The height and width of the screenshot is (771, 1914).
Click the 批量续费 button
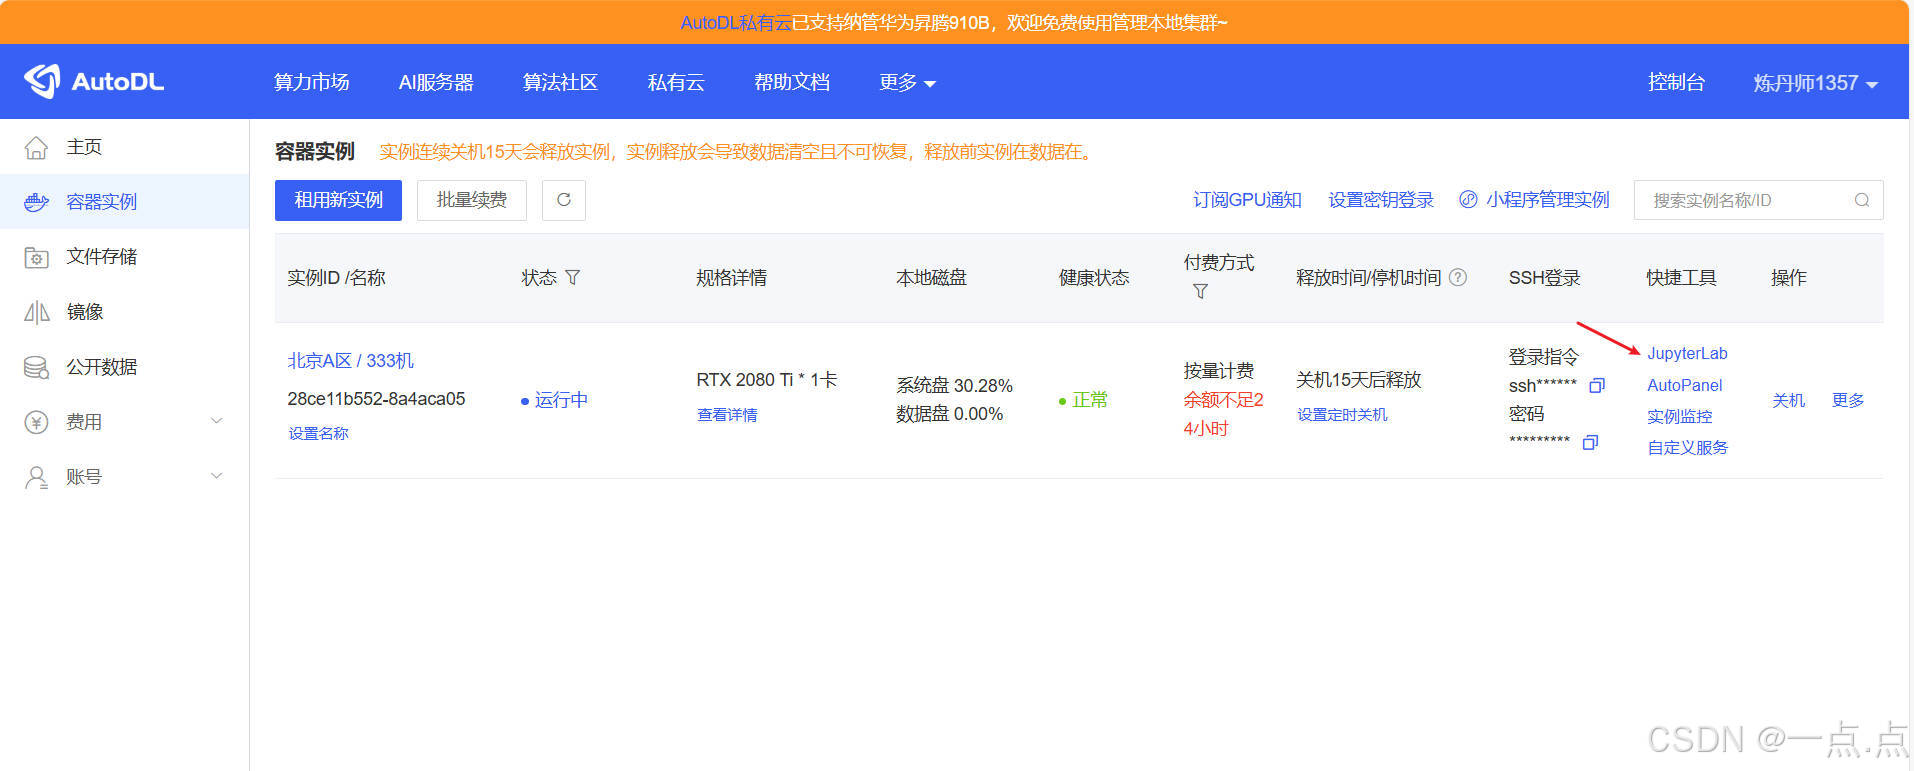point(472,200)
